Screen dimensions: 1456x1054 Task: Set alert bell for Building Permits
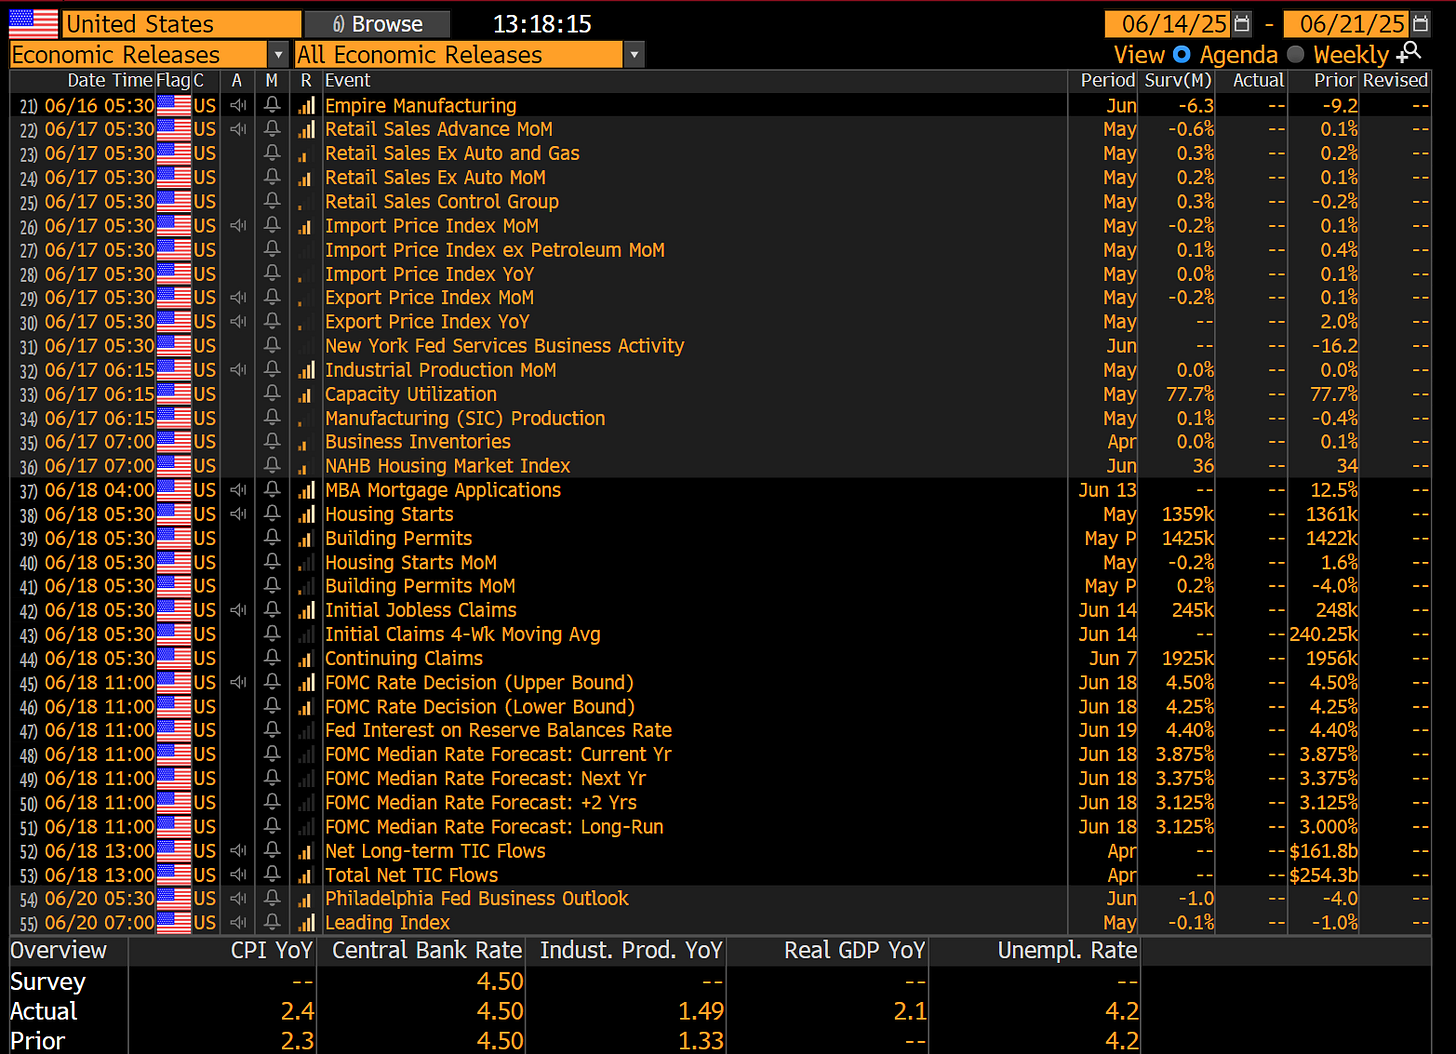(271, 538)
